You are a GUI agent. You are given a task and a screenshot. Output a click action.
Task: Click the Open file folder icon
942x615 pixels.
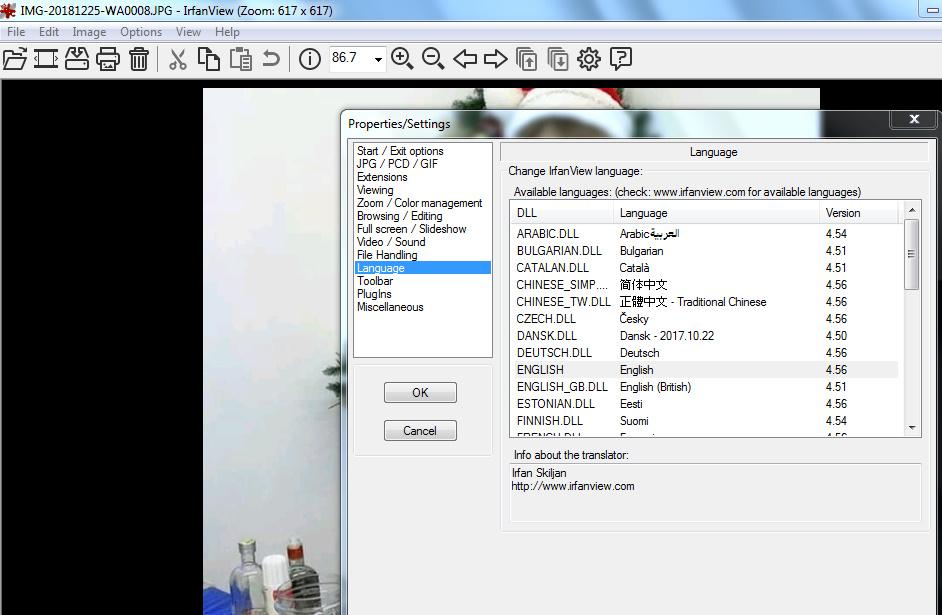[15, 59]
